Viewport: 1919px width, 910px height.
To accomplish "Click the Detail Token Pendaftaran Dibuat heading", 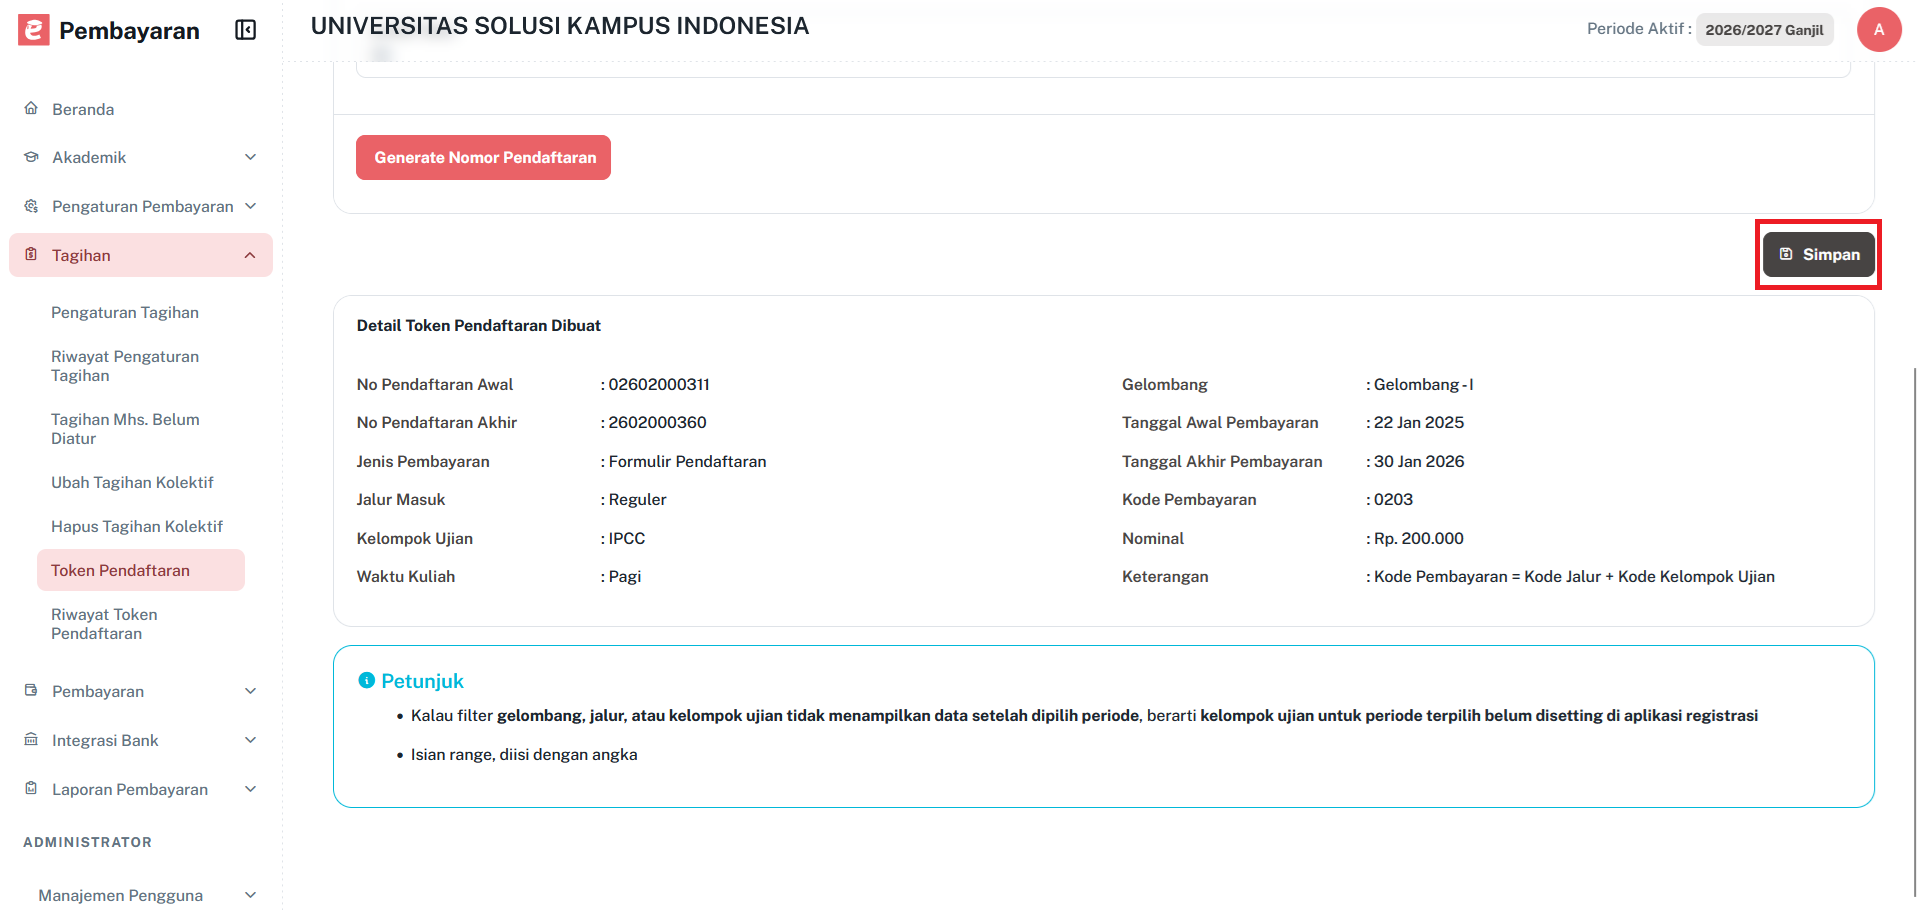I will click(x=479, y=325).
